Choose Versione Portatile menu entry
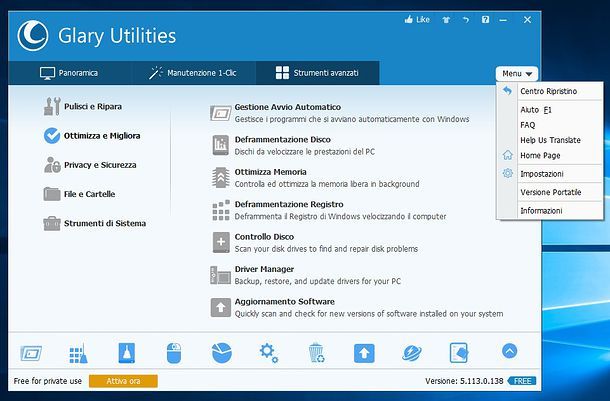The width and height of the screenshot is (610, 401). pos(550,192)
